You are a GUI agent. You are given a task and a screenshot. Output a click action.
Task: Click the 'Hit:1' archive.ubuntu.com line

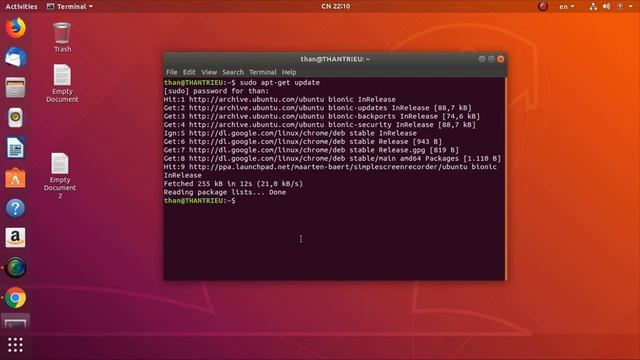tap(280, 100)
